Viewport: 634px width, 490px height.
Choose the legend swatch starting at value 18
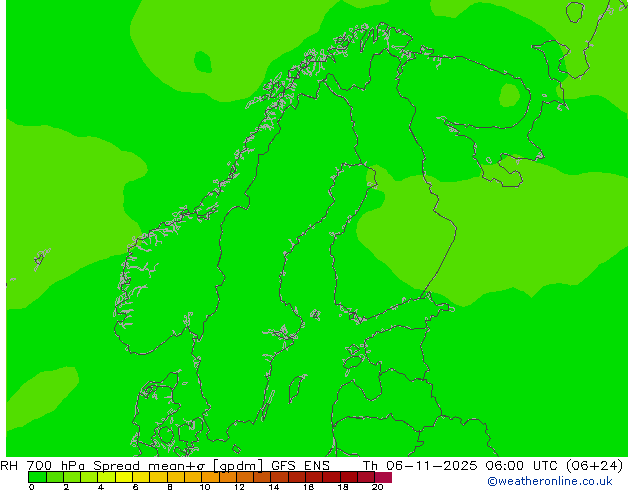[x=349, y=477]
